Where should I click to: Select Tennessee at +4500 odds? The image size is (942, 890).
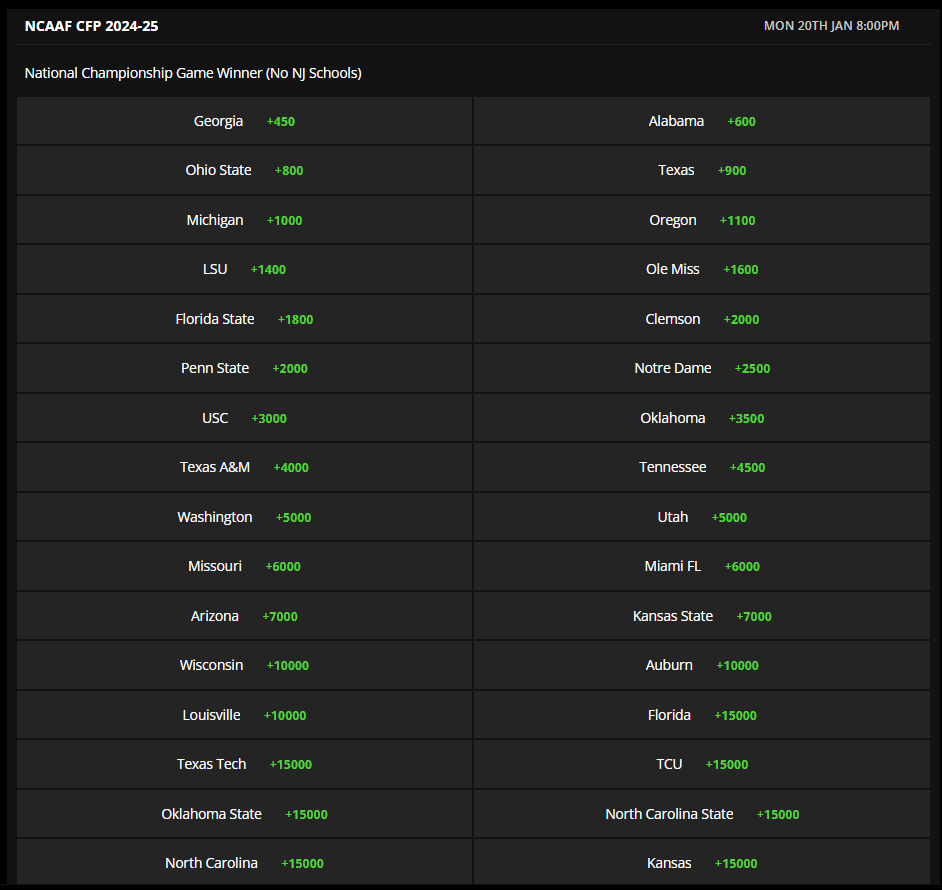[702, 468]
